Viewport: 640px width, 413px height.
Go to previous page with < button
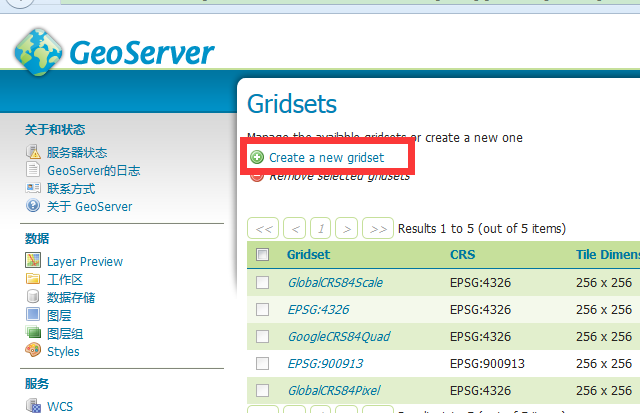294,228
